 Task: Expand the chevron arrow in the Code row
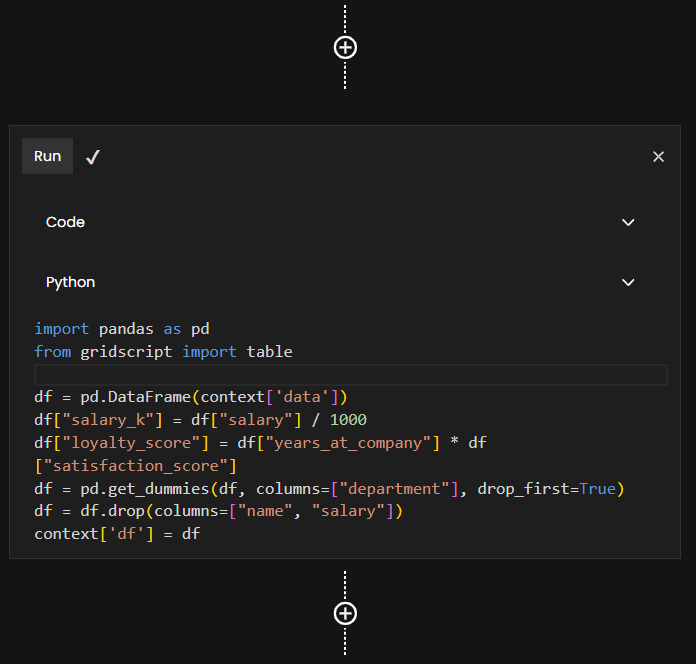(628, 222)
